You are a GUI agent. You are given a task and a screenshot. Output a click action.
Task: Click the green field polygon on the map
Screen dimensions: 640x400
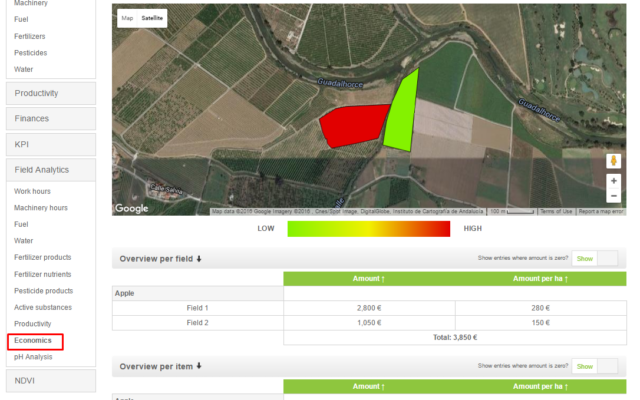pyautogui.click(x=402, y=114)
